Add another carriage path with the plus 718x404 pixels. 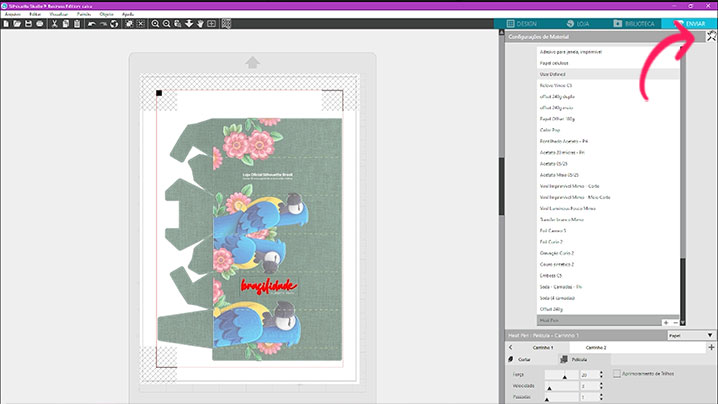click(x=711, y=348)
